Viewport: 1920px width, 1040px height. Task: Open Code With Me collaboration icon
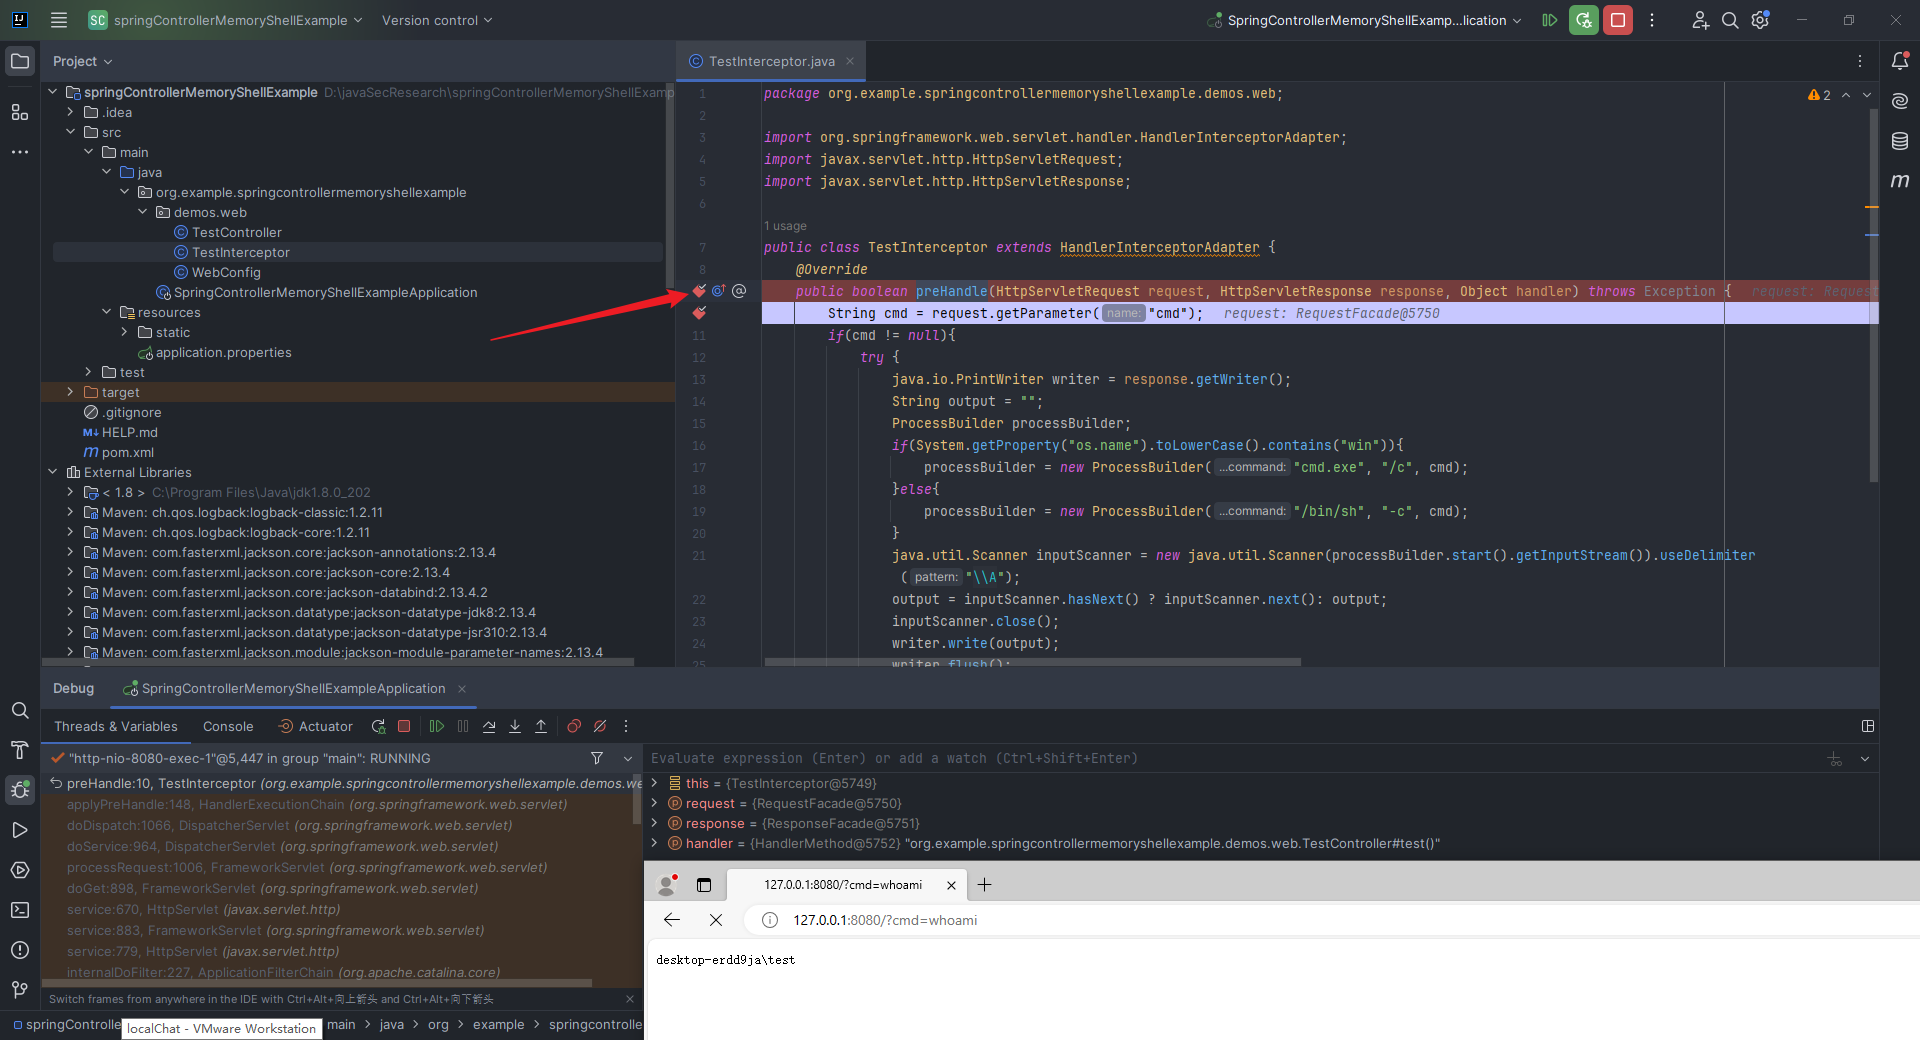(x=1700, y=20)
